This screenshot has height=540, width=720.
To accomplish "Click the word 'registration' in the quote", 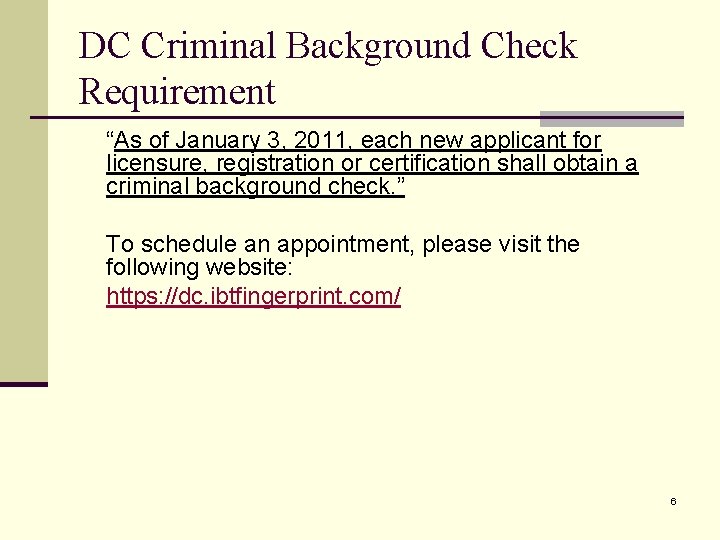I will tap(275, 163).
